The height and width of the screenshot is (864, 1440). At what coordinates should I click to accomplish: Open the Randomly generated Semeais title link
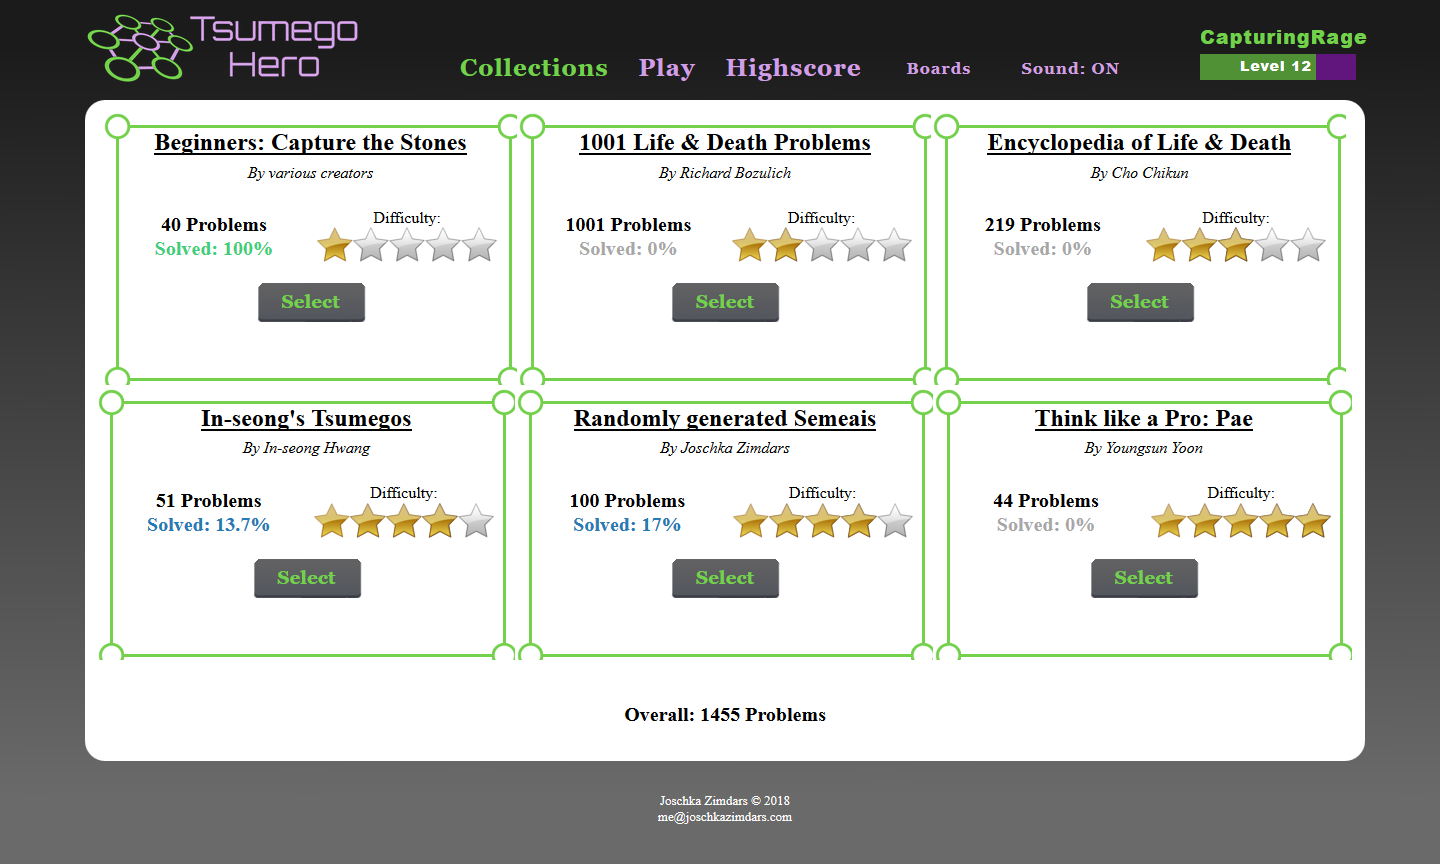coord(724,418)
